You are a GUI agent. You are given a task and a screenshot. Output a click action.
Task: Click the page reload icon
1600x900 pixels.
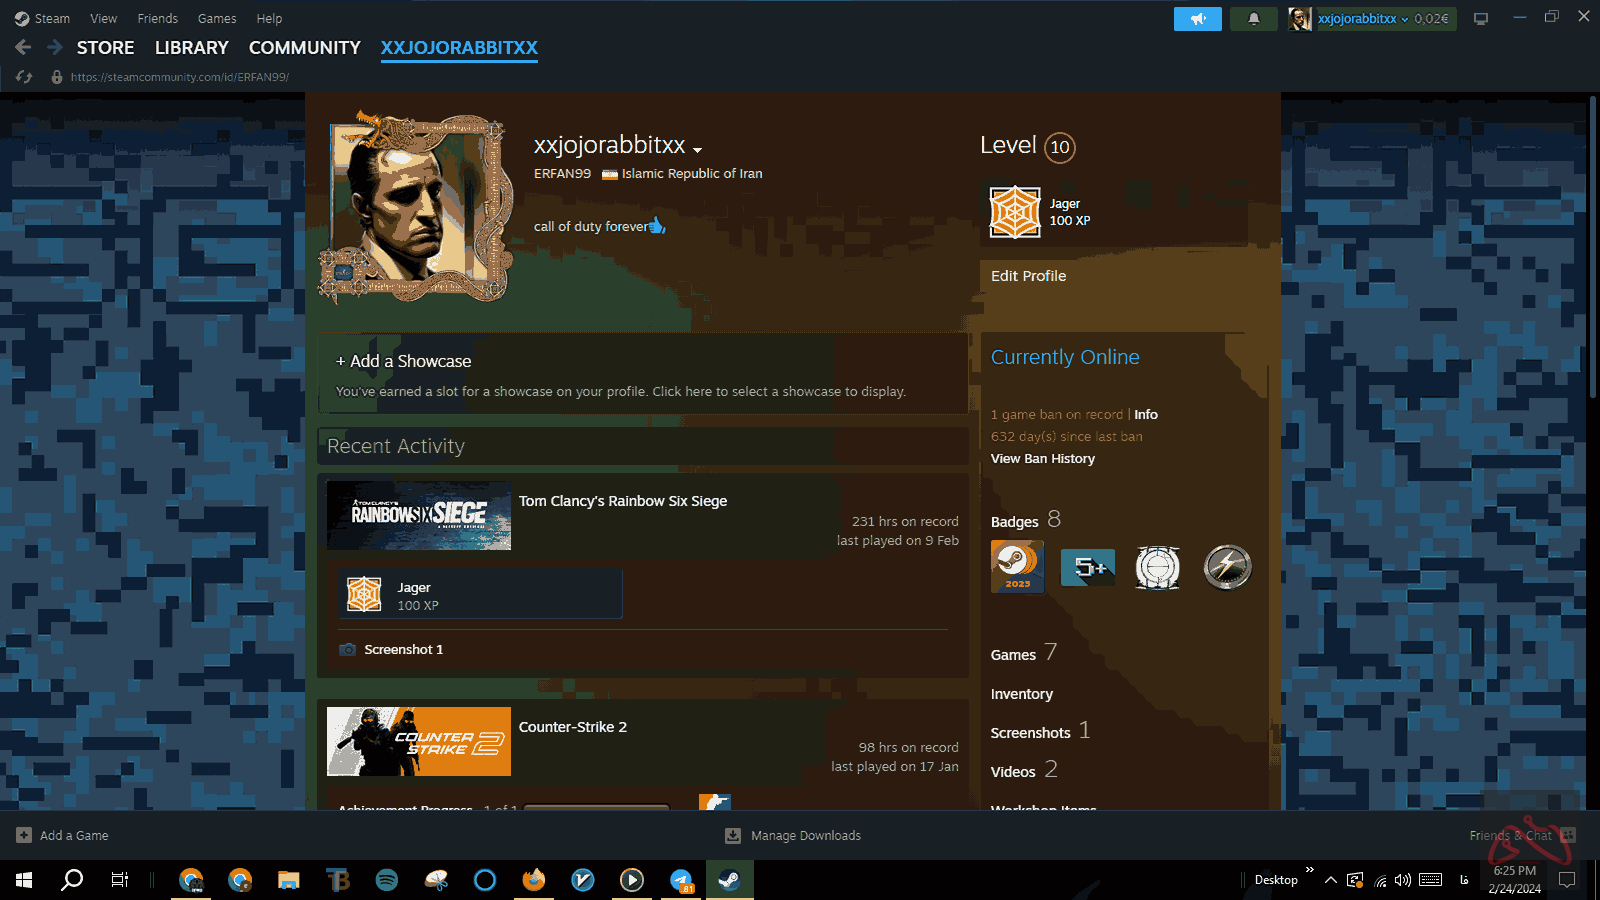coord(24,77)
